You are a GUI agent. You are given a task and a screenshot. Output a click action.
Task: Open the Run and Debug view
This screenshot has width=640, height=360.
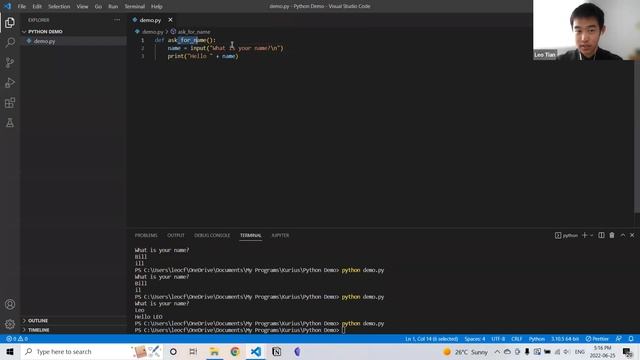(10, 82)
